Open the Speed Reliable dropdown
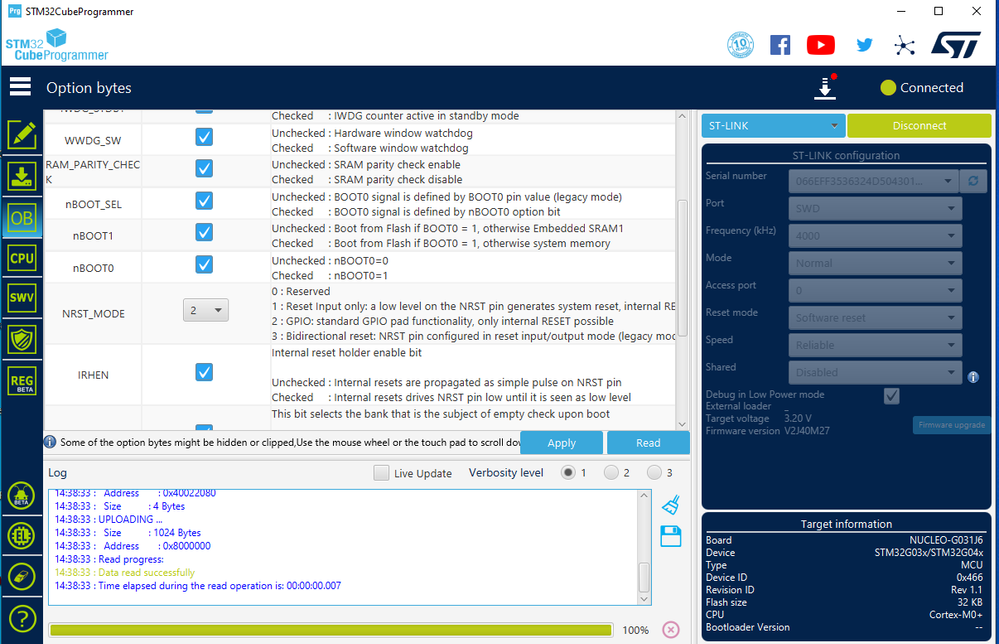The width and height of the screenshot is (999, 644). [x=875, y=345]
